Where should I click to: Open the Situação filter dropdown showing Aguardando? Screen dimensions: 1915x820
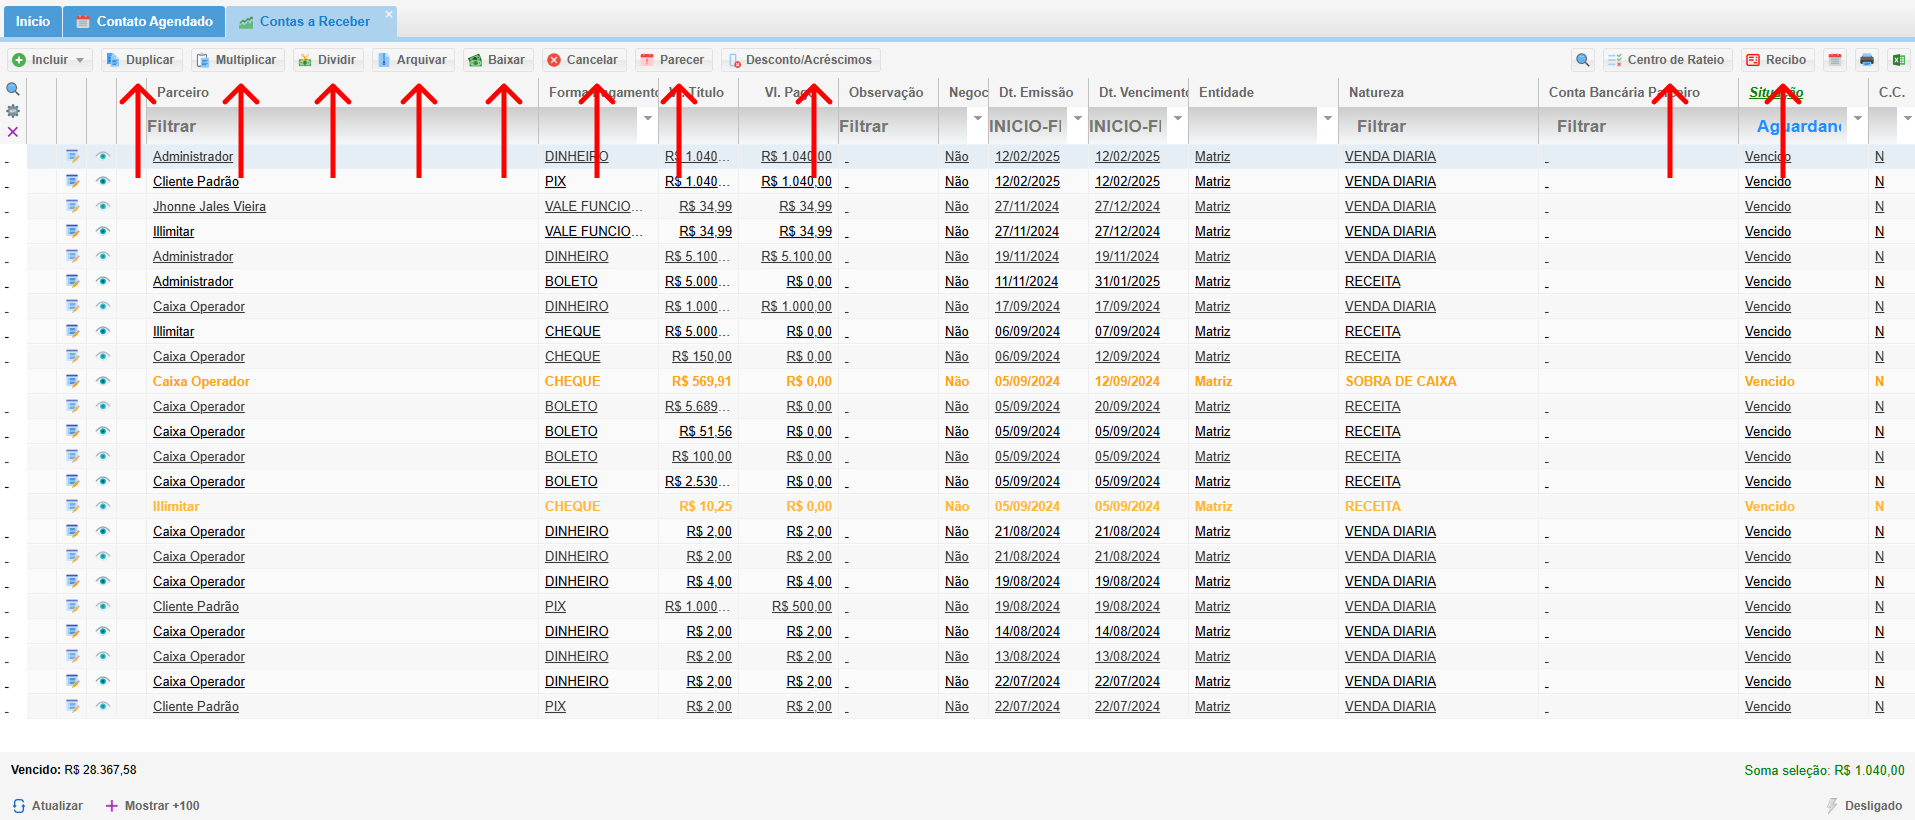point(1858,119)
